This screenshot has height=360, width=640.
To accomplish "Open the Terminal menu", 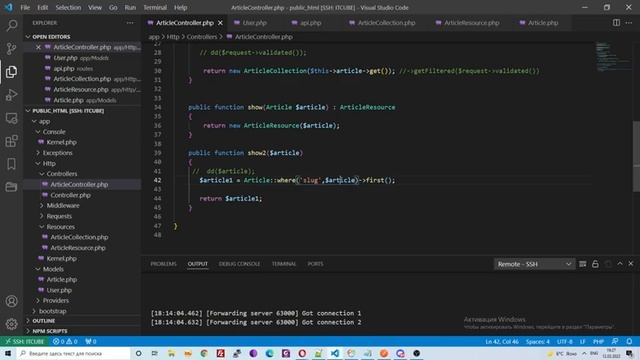I will pos(155,7).
